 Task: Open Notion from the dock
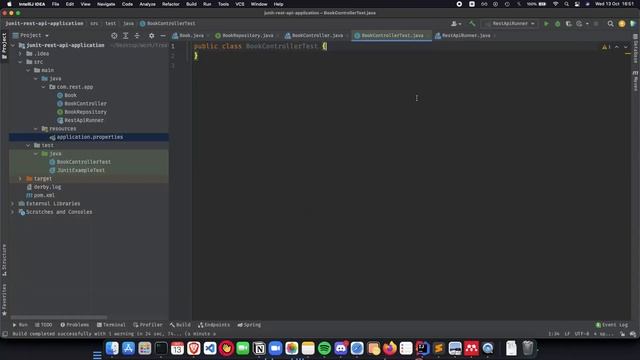(259, 348)
